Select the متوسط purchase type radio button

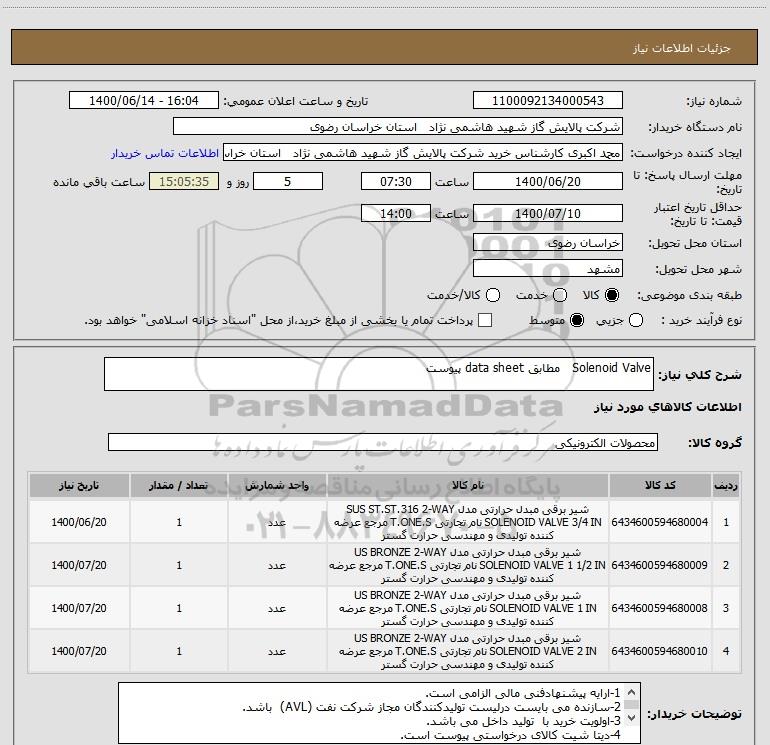click(x=577, y=320)
